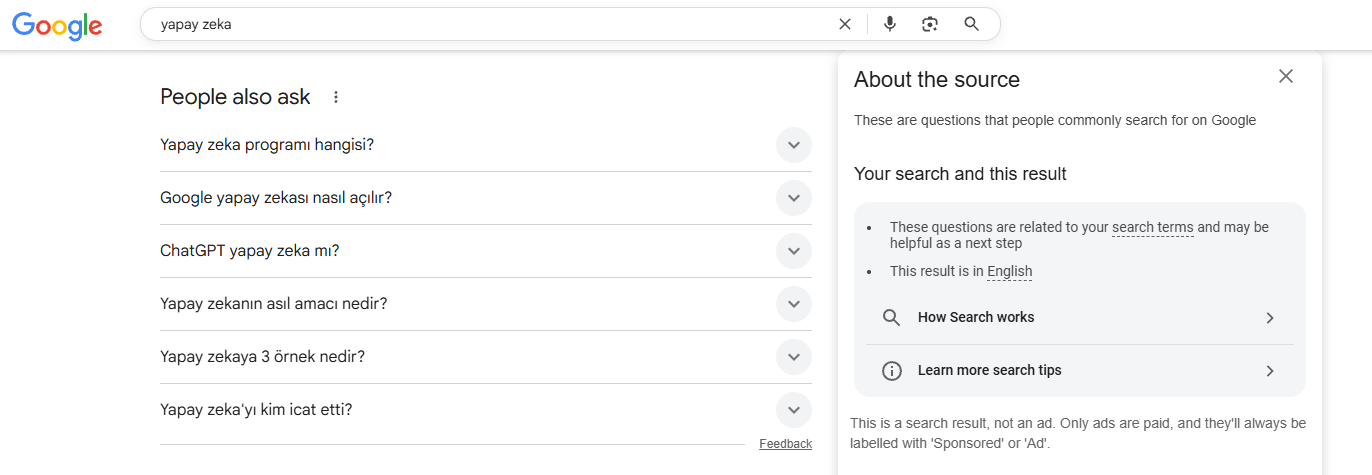
Task: Click the underlined 'English' language link
Action: pyautogui.click(x=1009, y=271)
